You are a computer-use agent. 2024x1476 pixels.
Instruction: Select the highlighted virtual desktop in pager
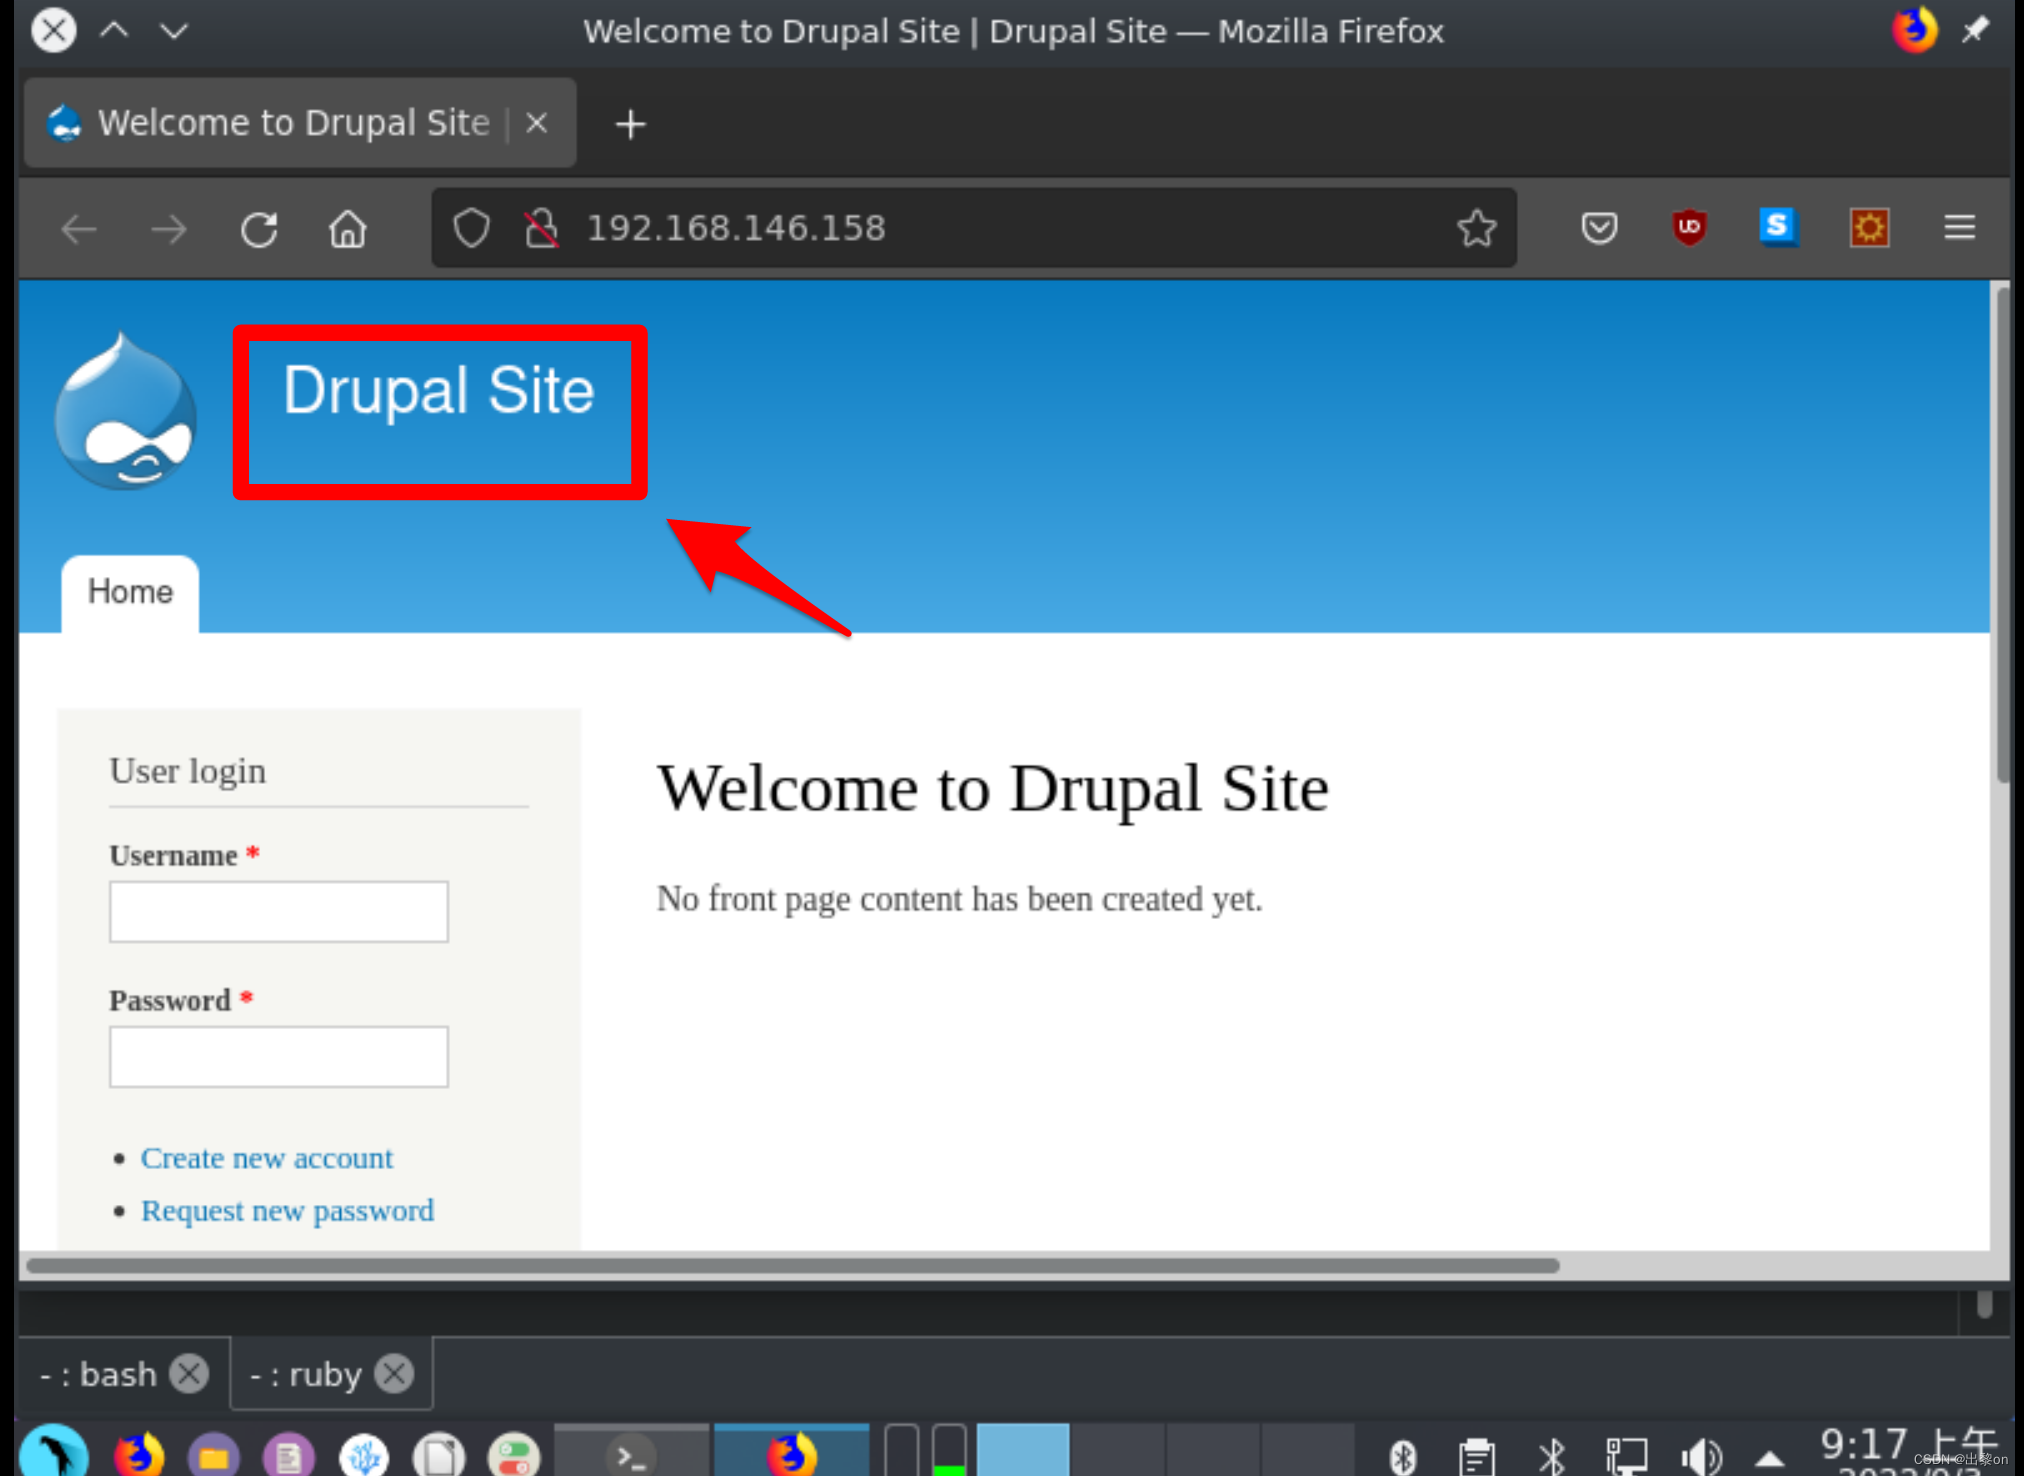tap(1022, 1450)
